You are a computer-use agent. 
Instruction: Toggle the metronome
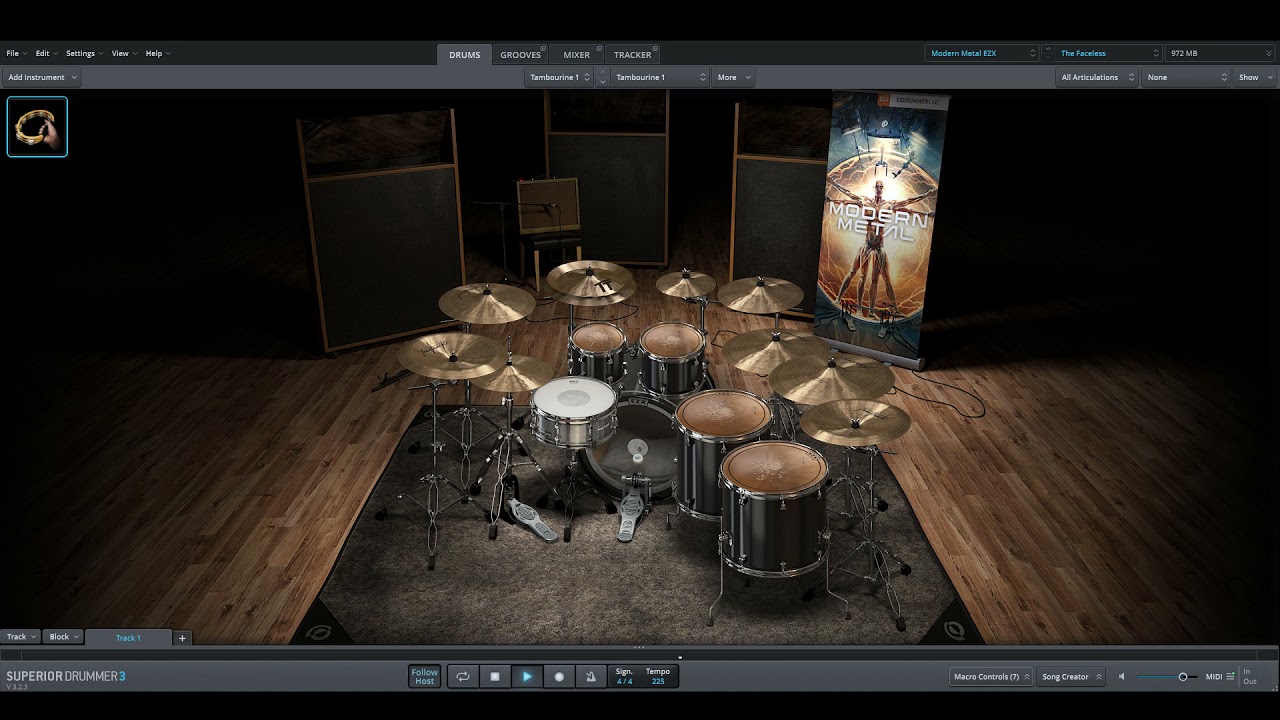pos(591,677)
